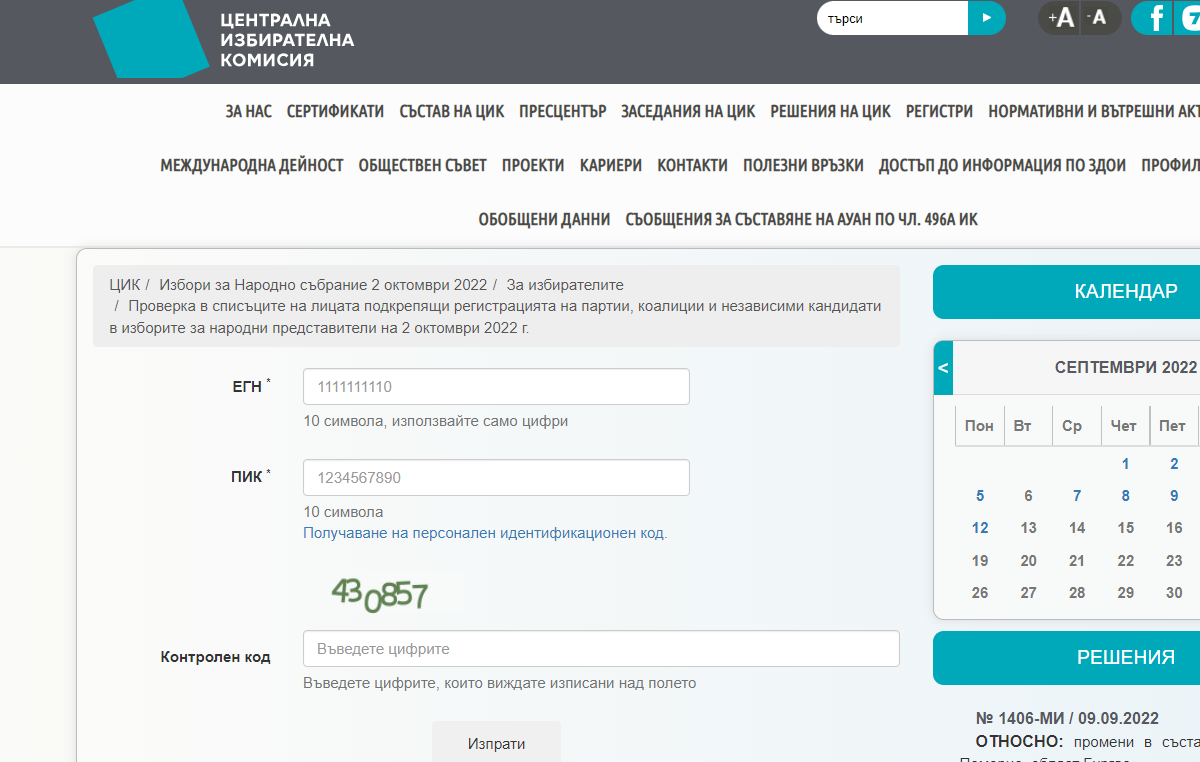Click the РЕШЕНИЯ panel header
Screen dimensions: 1200x762
pyautogui.click(x=1066, y=658)
